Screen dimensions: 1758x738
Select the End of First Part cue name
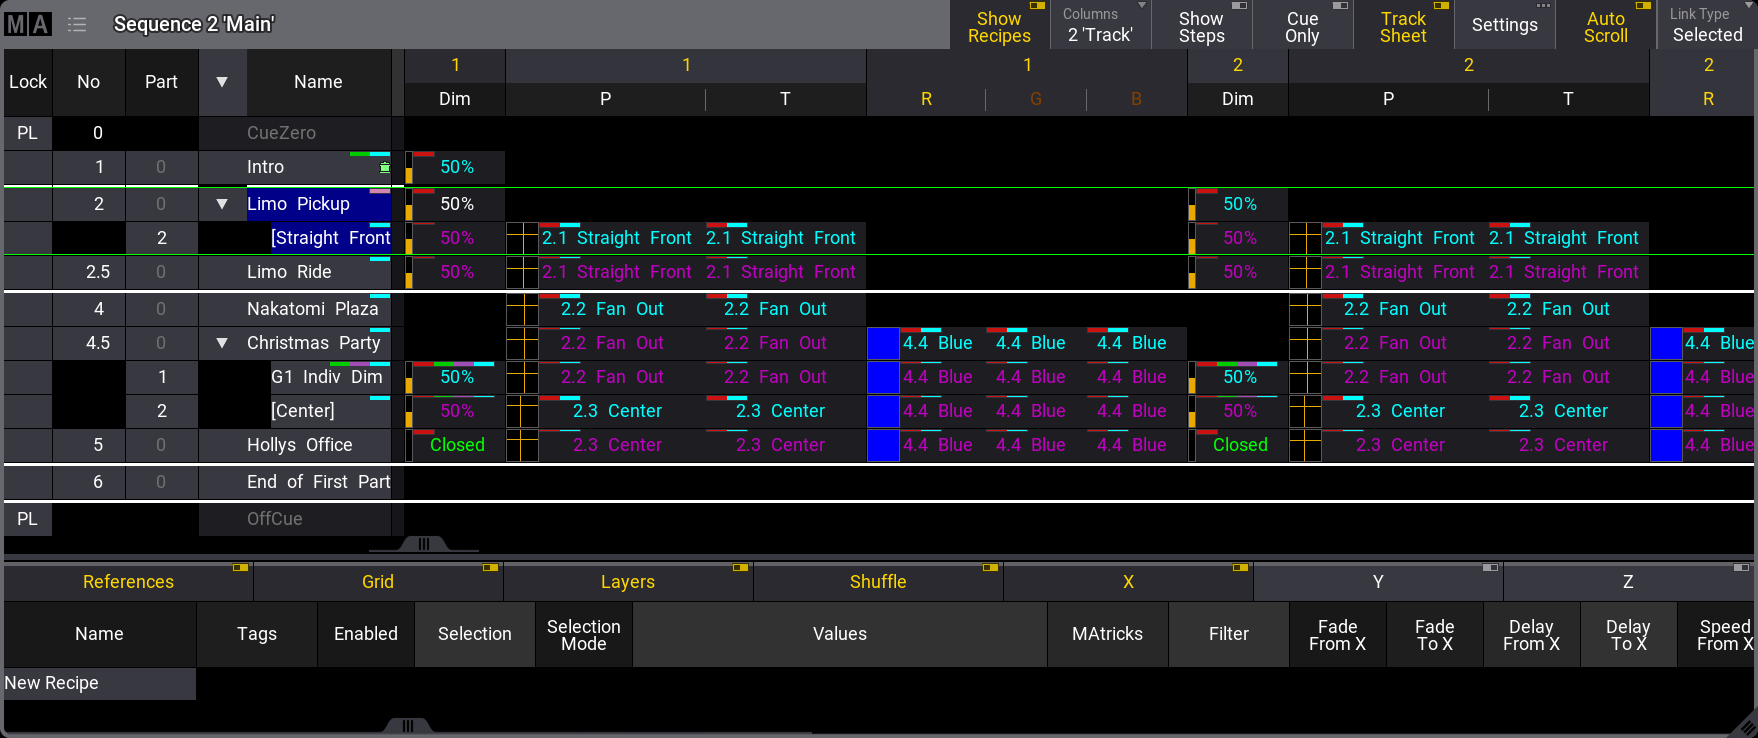318,482
